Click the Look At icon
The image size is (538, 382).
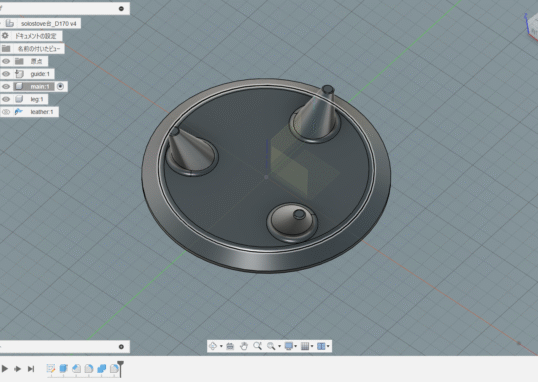230,346
